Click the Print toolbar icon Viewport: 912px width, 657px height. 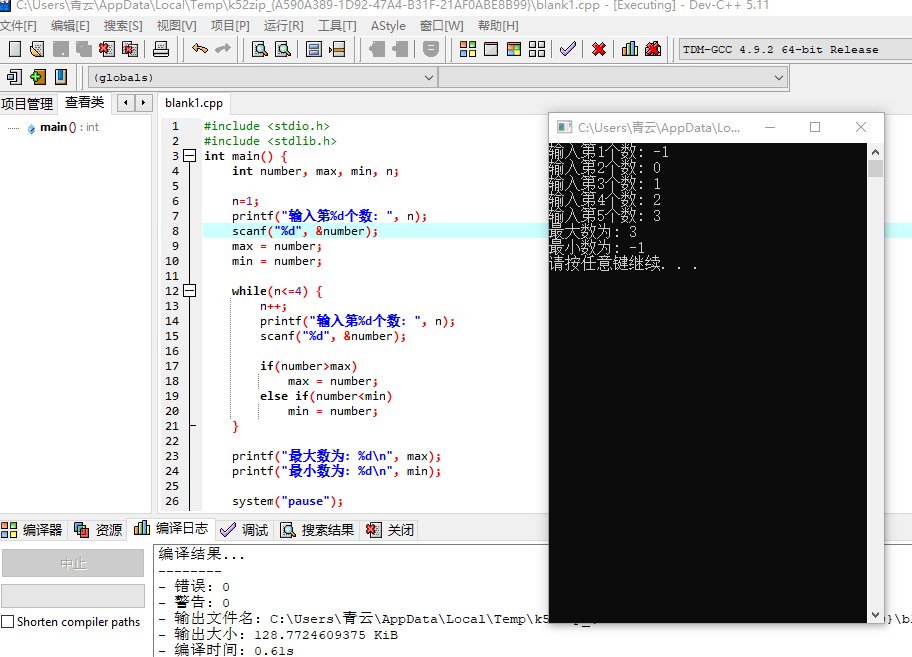coord(160,49)
